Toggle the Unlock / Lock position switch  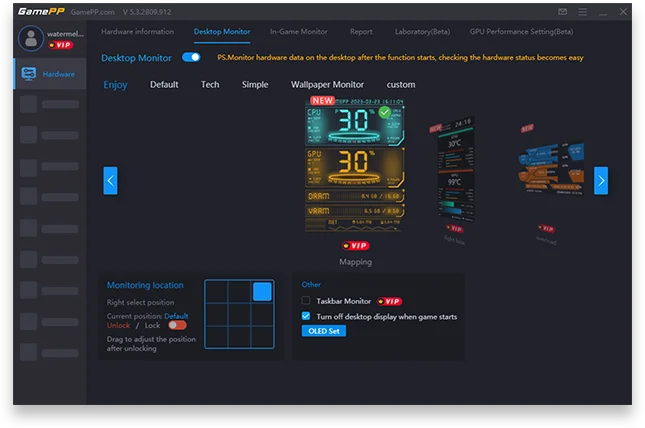(177, 325)
